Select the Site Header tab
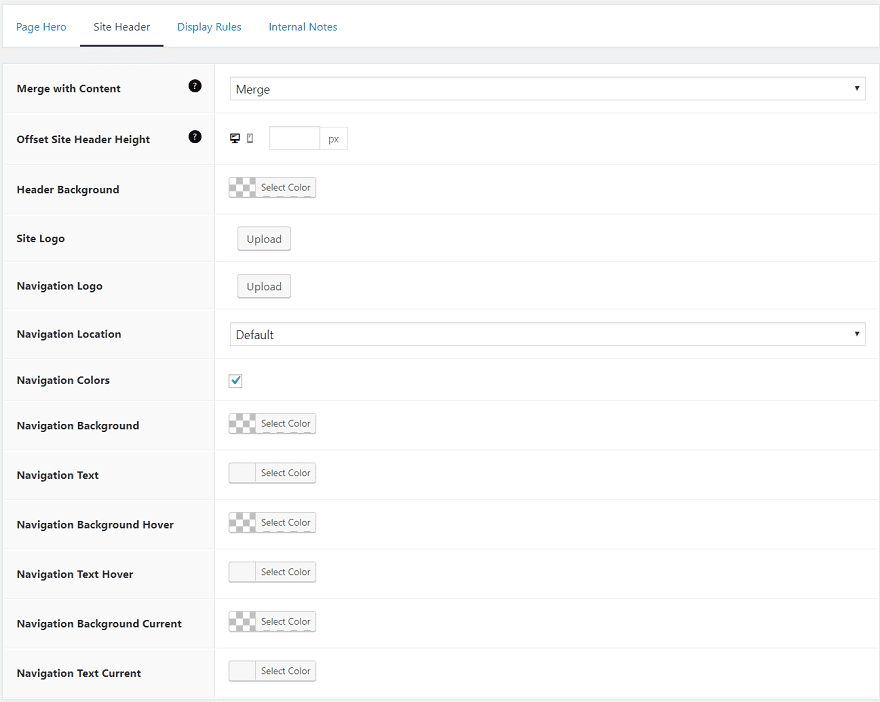Image resolution: width=880 pixels, height=702 pixels. pos(122,27)
